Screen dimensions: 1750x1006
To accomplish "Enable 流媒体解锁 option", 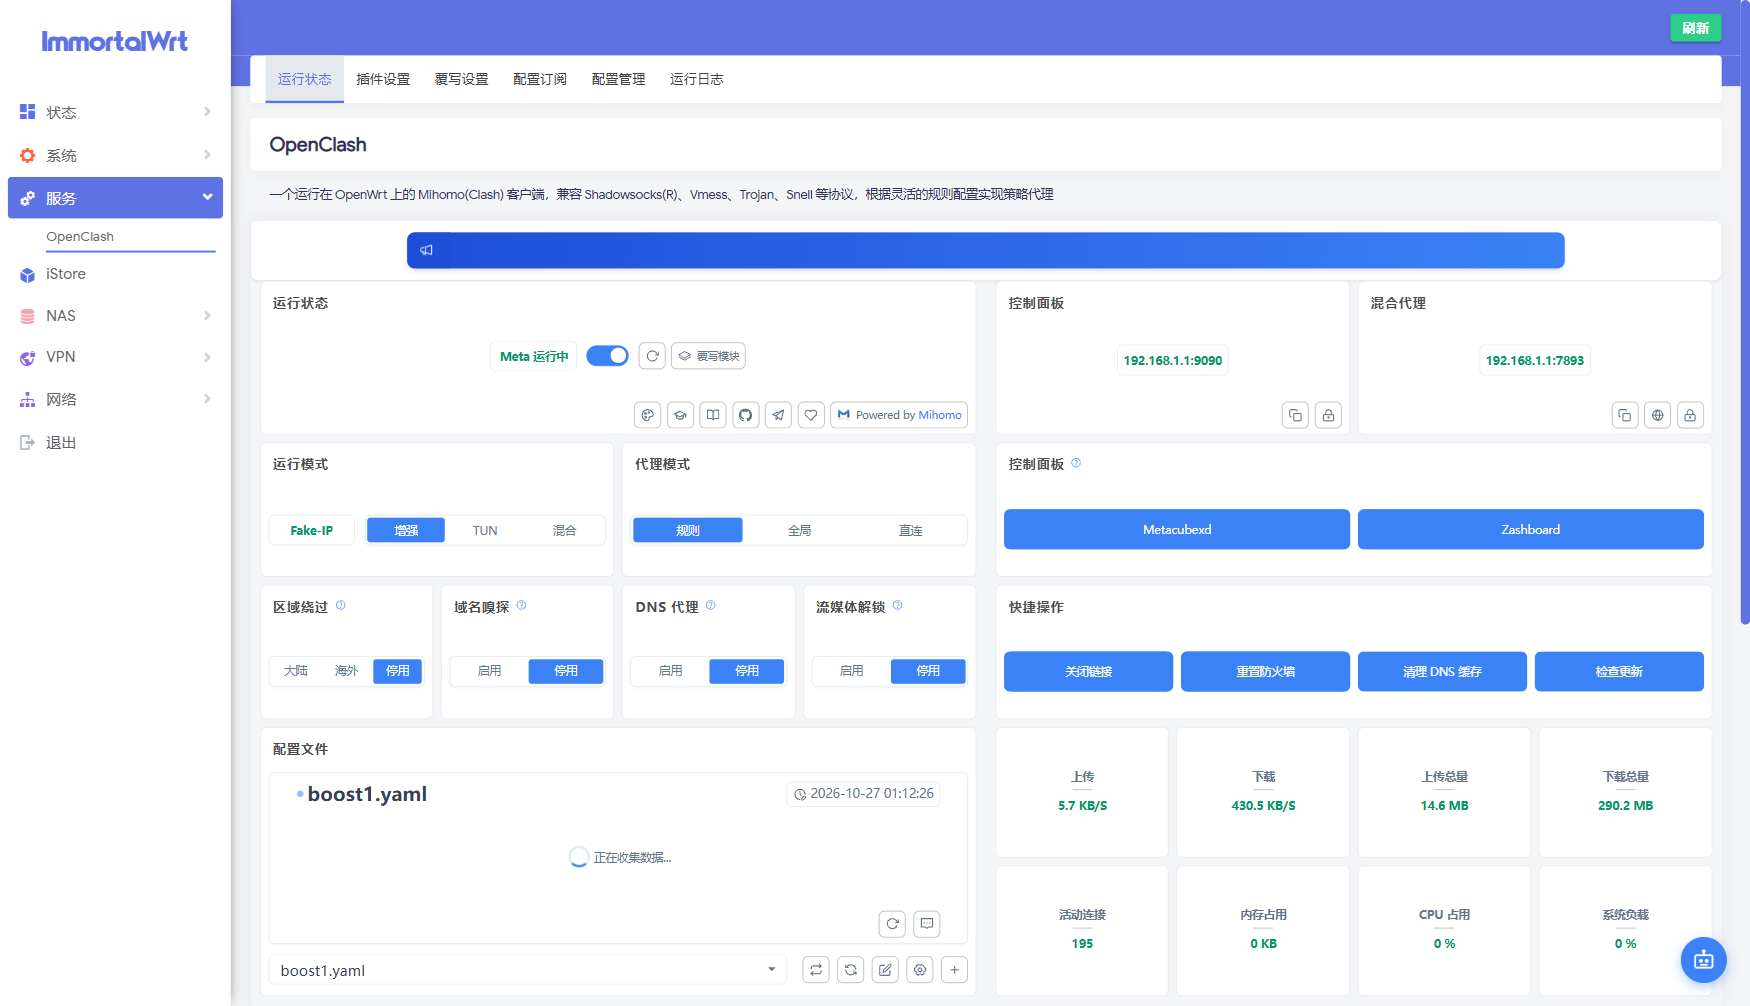I will click(851, 671).
